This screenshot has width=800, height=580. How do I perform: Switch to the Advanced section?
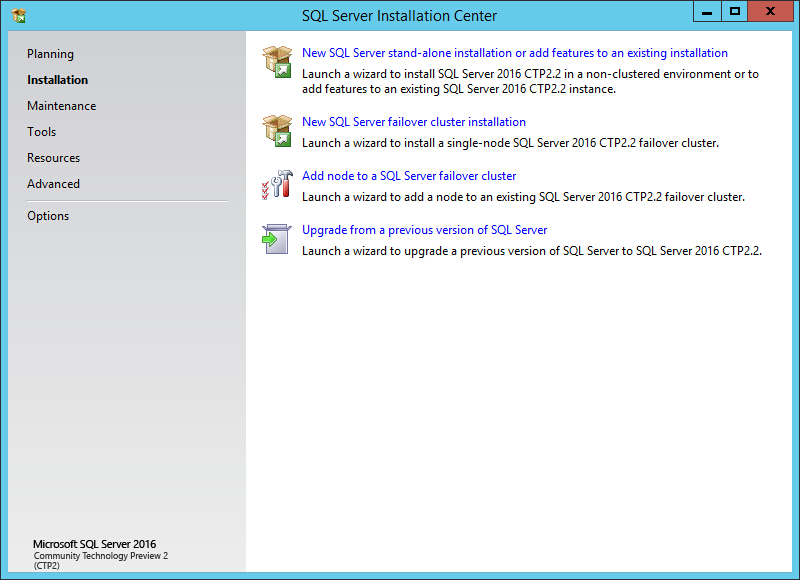tap(54, 184)
